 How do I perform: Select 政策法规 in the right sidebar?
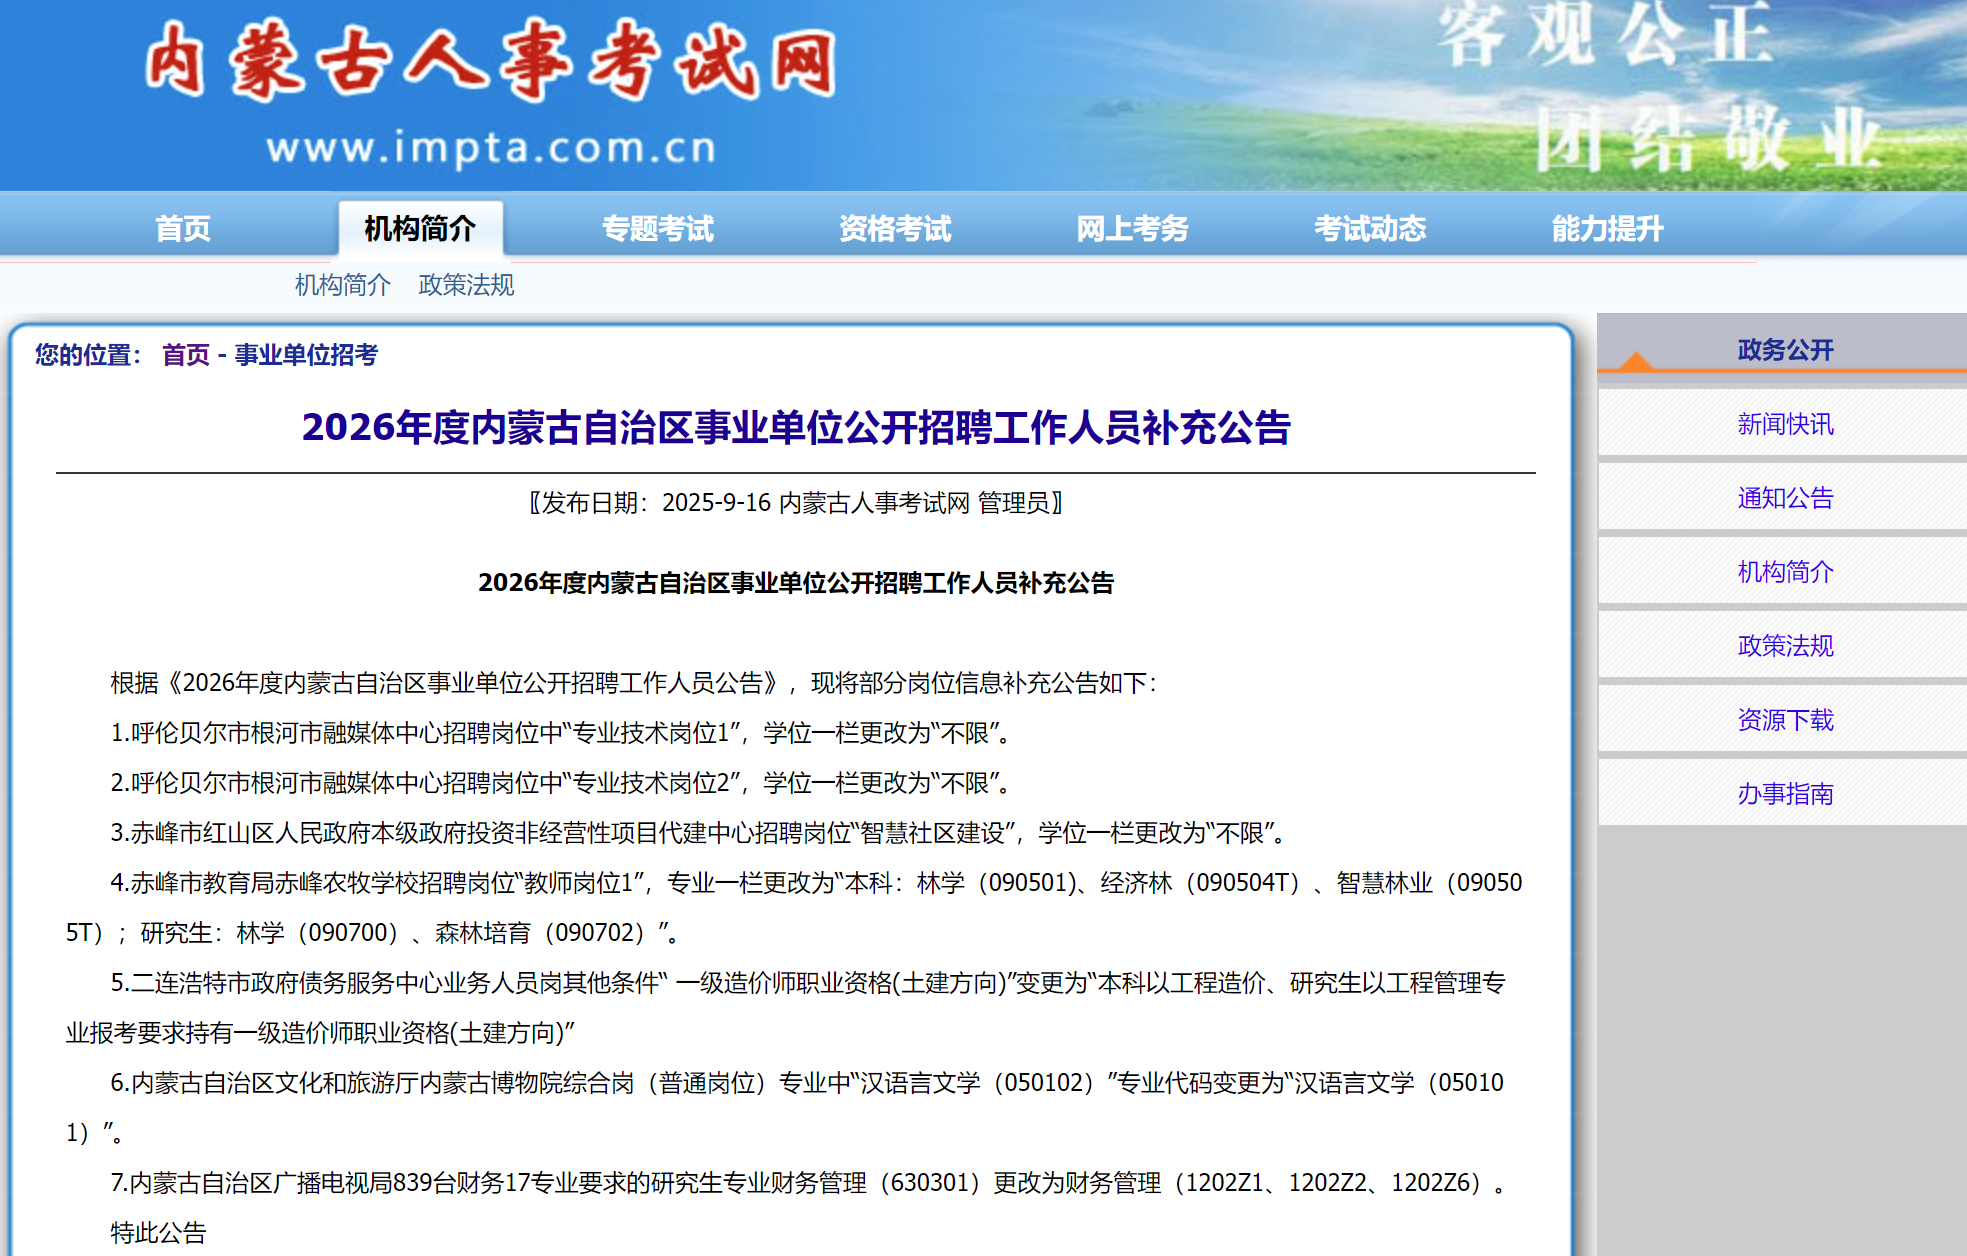tap(1785, 646)
